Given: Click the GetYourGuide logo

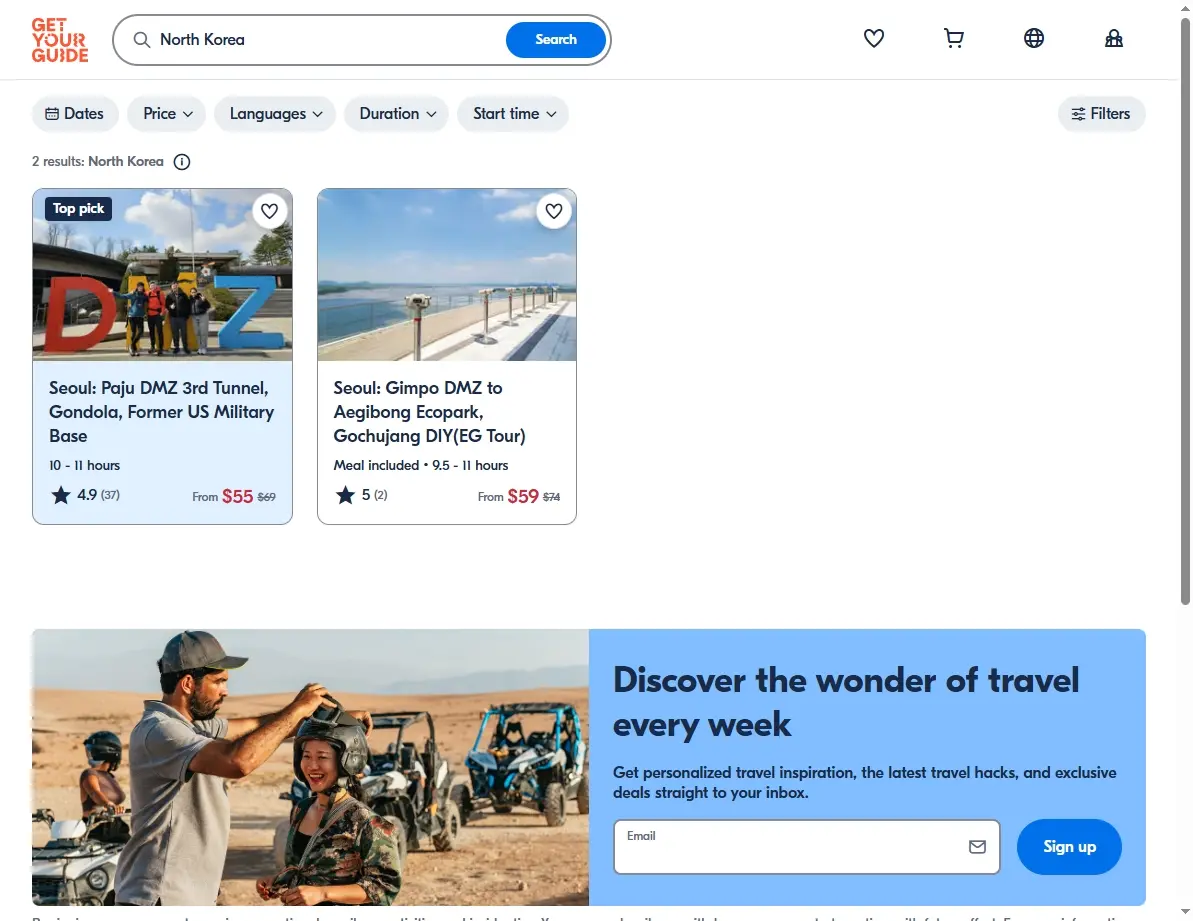Looking at the screenshot, I should tap(59, 40).
